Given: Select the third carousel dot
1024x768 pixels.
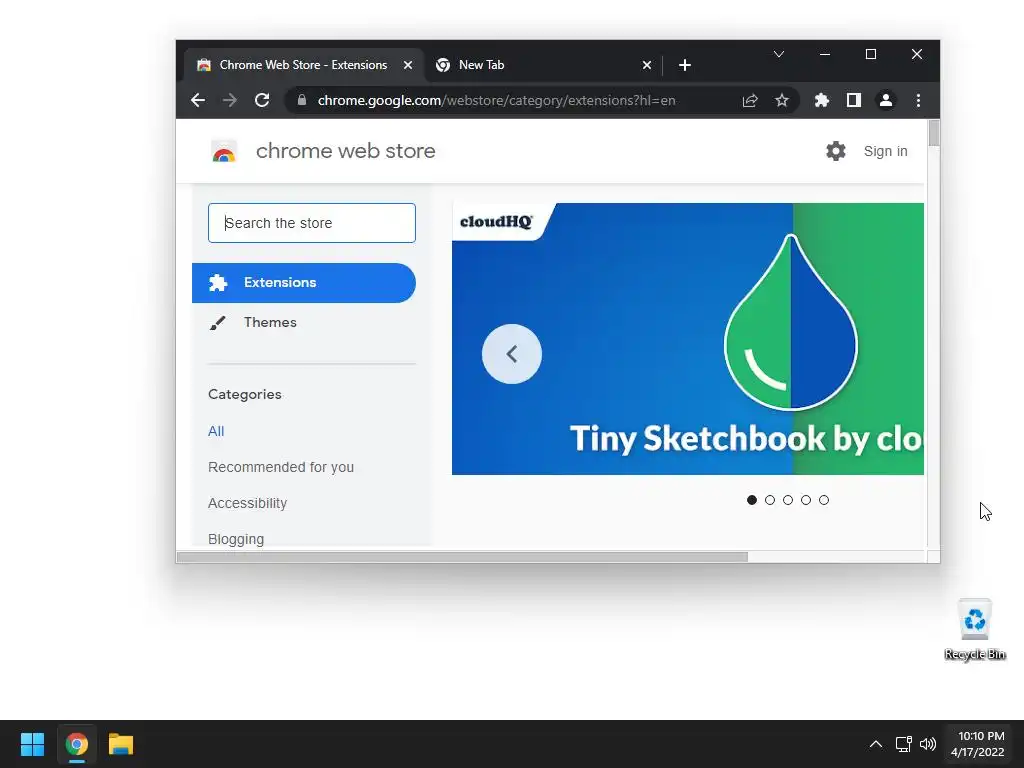Looking at the screenshot, I should pos(788,500).
